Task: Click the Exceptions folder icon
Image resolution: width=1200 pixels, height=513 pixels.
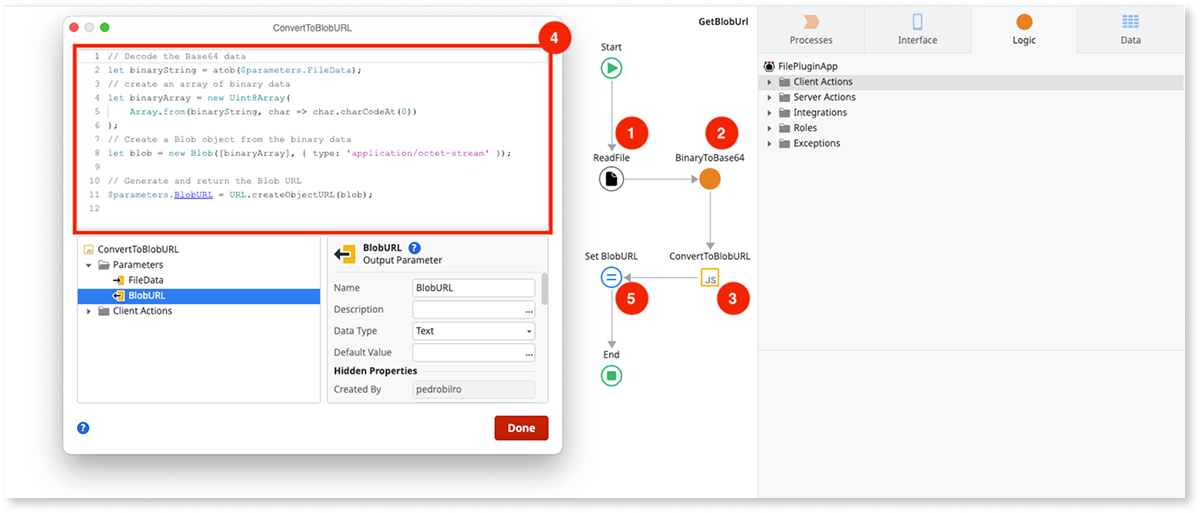Action: [x=784, y=143]
